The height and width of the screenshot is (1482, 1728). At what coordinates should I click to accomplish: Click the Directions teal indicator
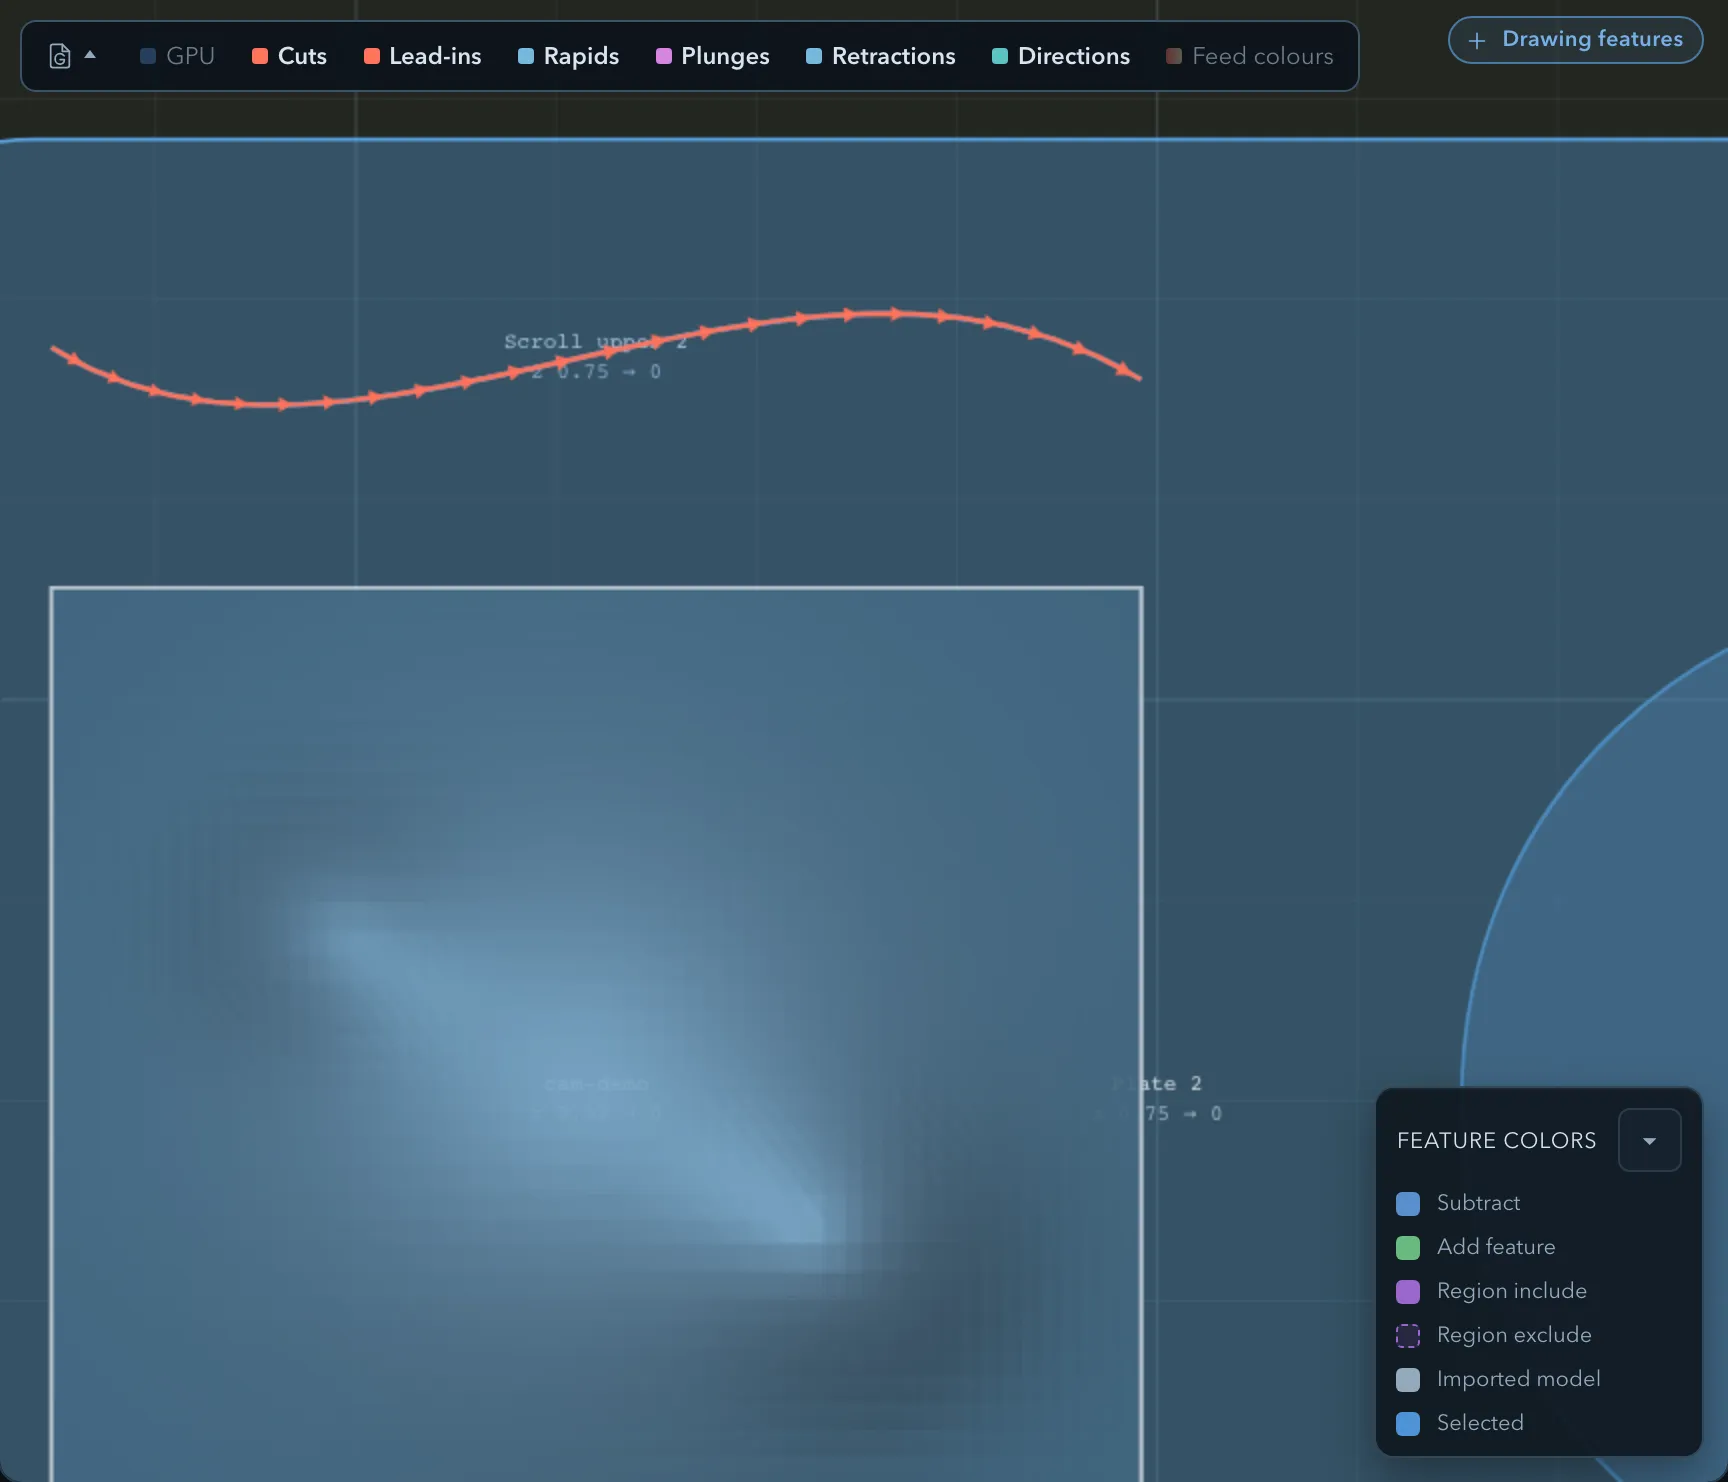[1000, 56]
